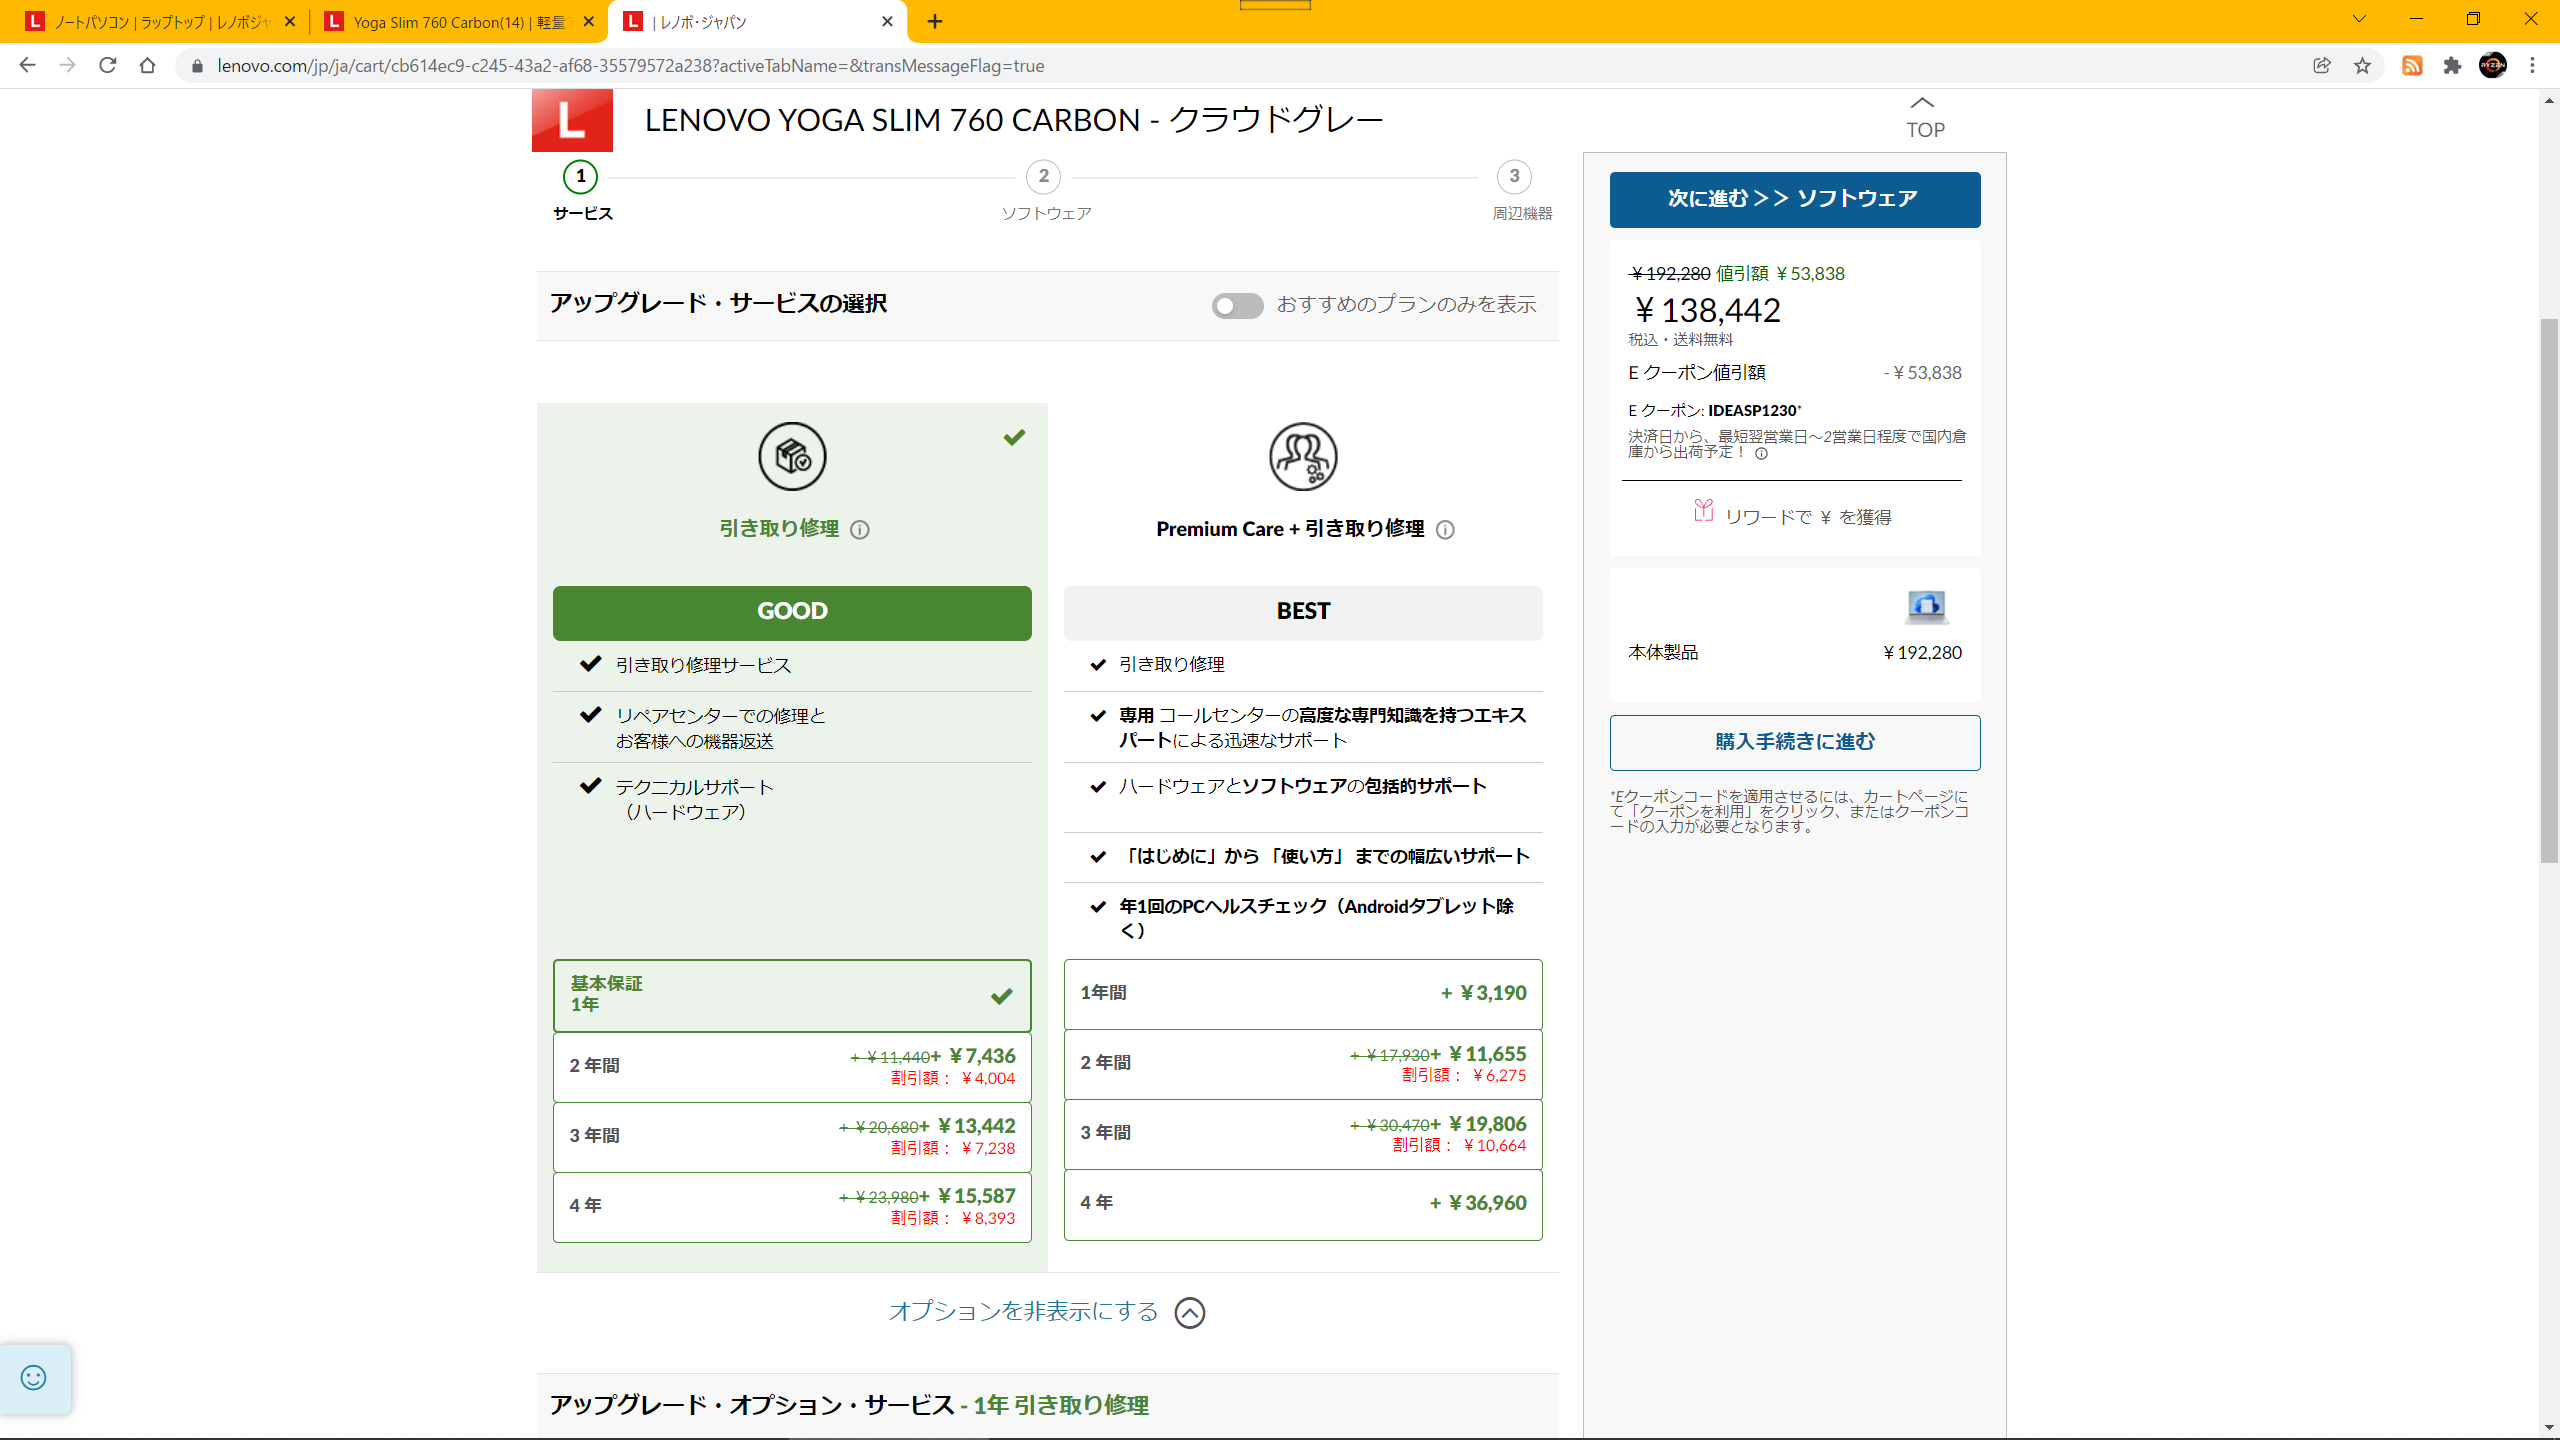Click the GOOD plan header button

pyautogui.click(x=792, y=612)
